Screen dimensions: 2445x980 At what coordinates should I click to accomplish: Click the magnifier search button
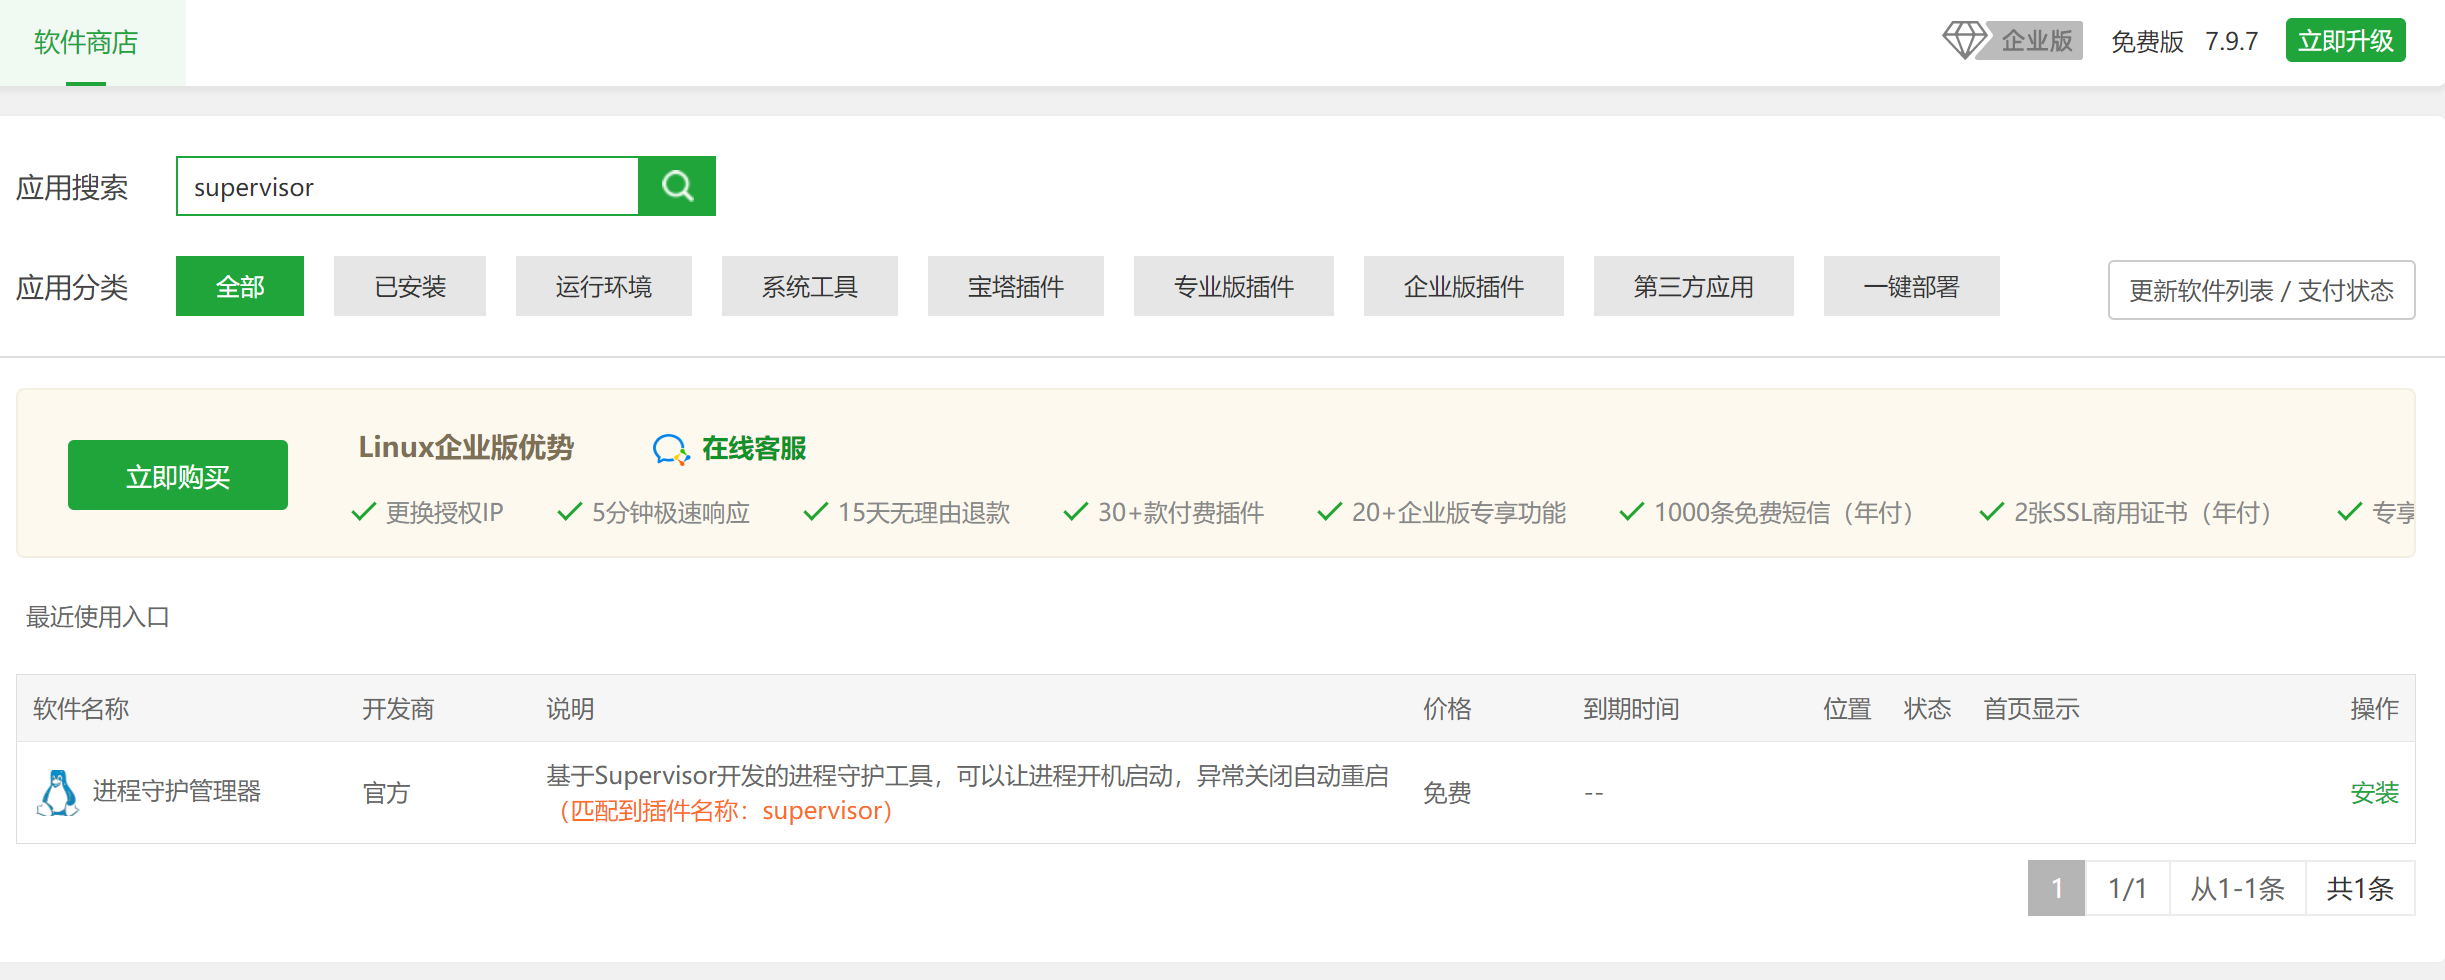677,186
